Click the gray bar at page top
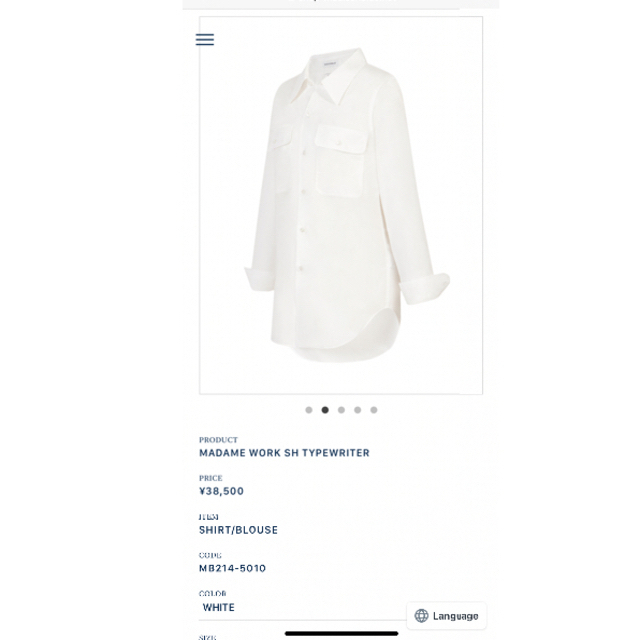The height and width of the screenshot is (640, 640). [x=341, y=4]
